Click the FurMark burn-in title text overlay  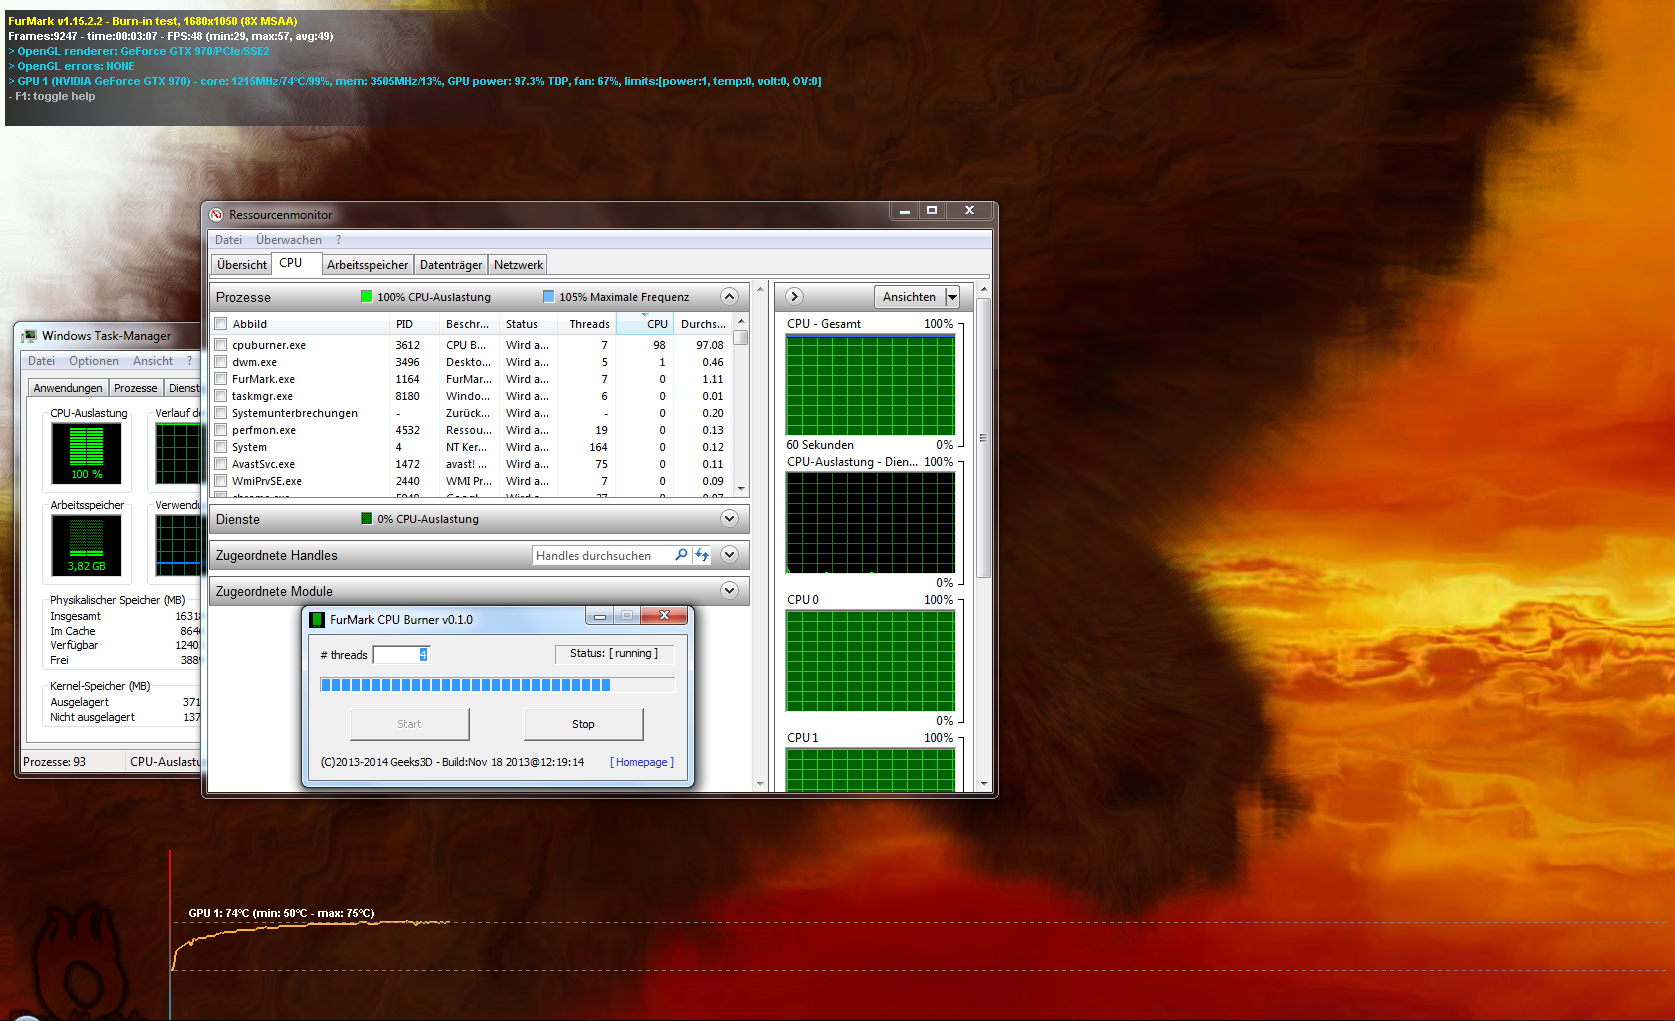pos(153,21)
